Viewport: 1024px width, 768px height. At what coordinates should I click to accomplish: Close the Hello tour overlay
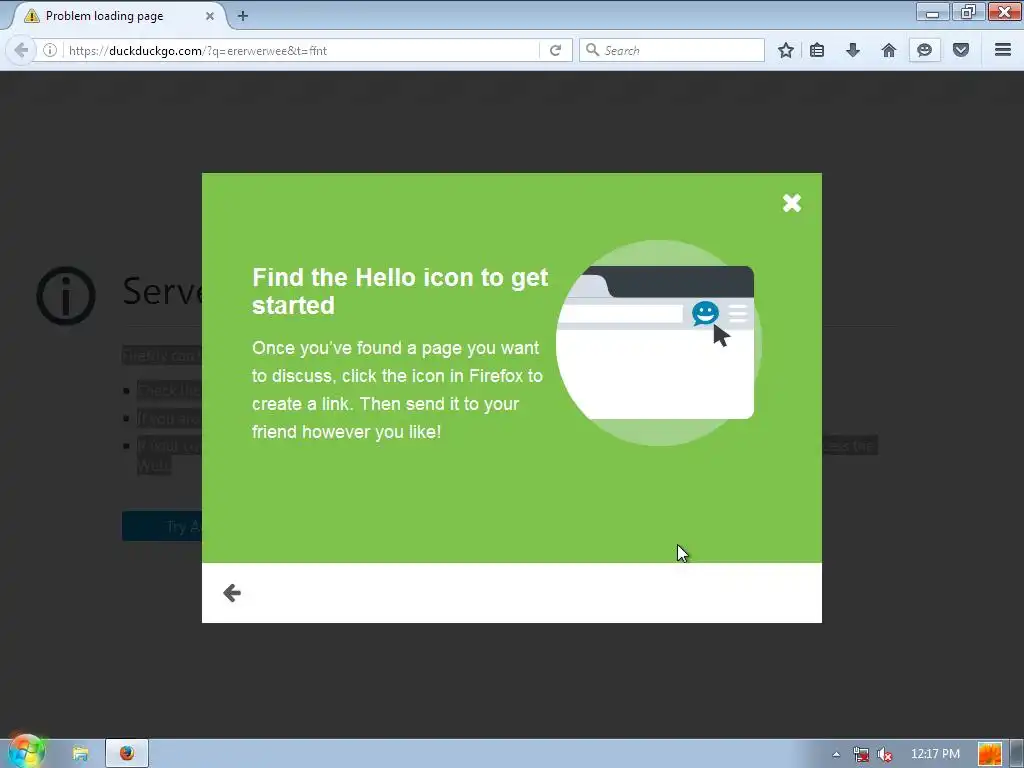792,203
